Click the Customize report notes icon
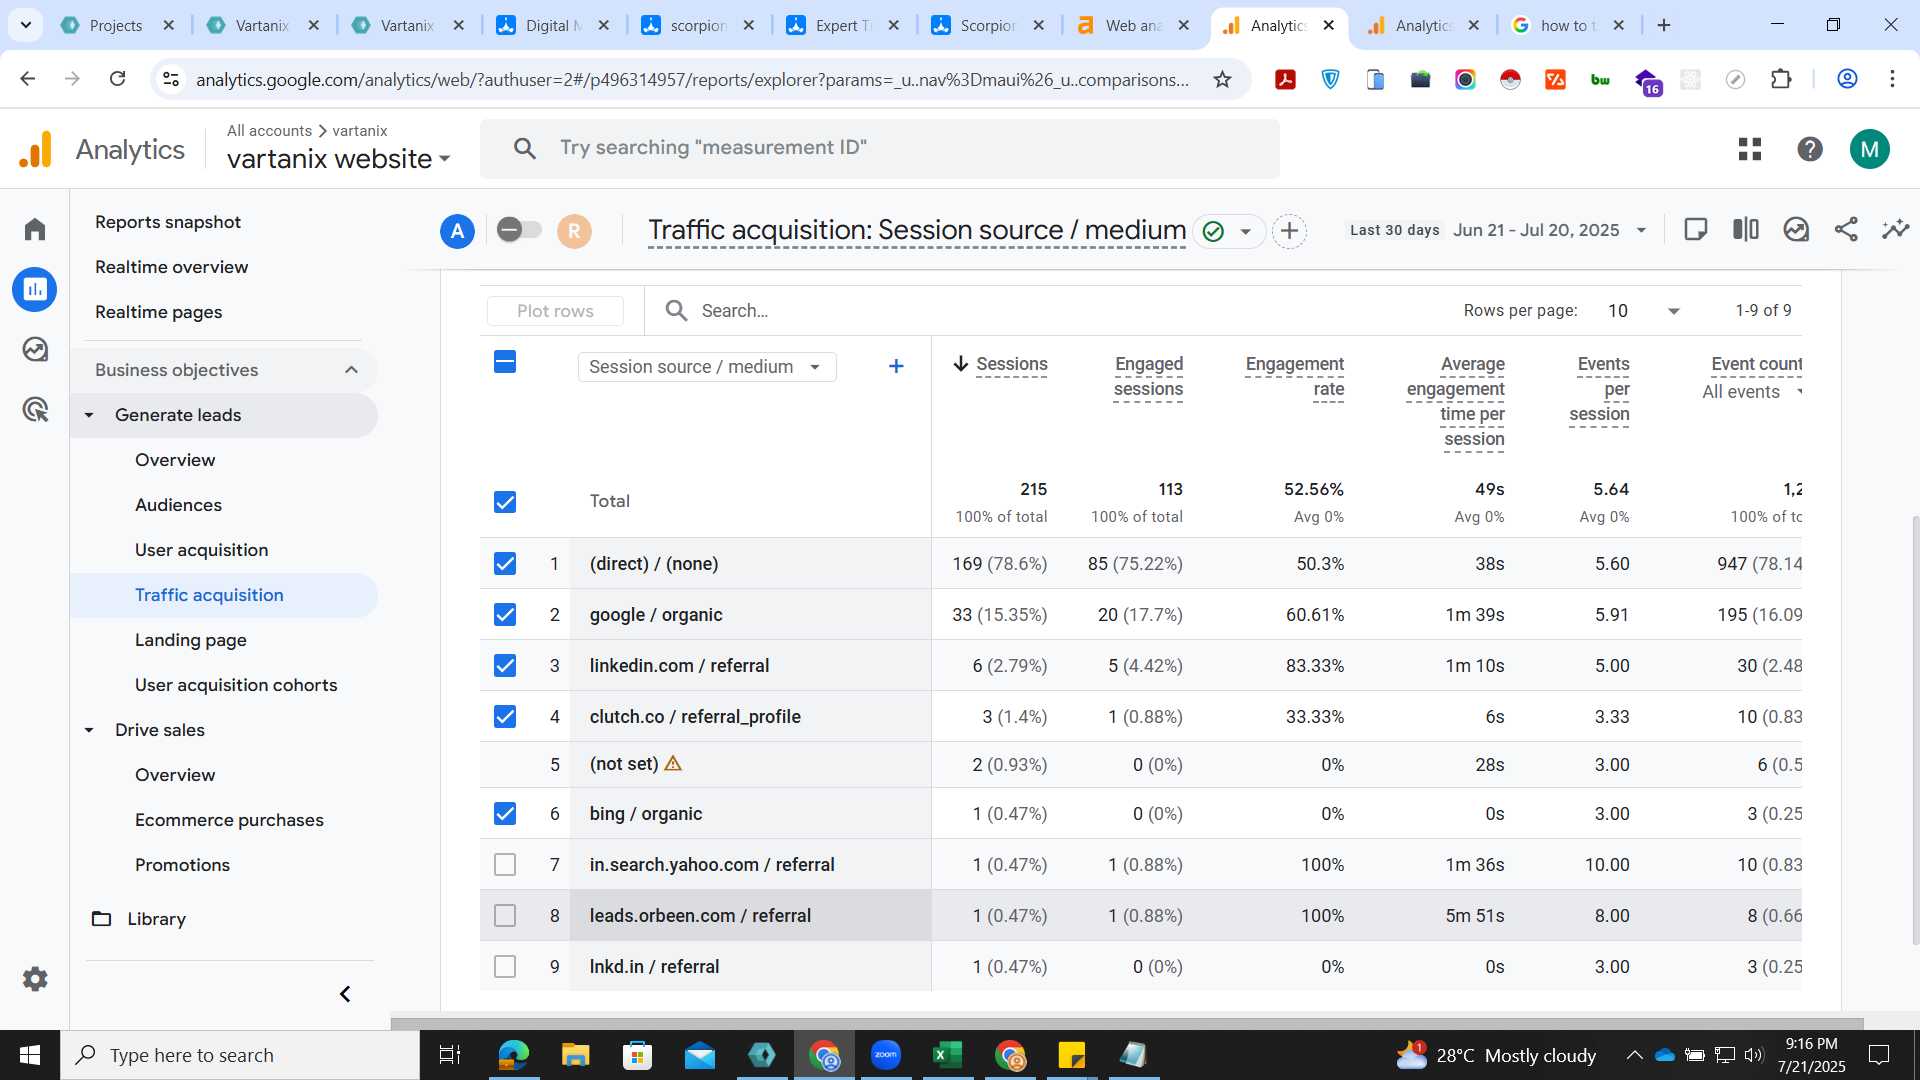1920x1080 pixels. click(1695, 230)
